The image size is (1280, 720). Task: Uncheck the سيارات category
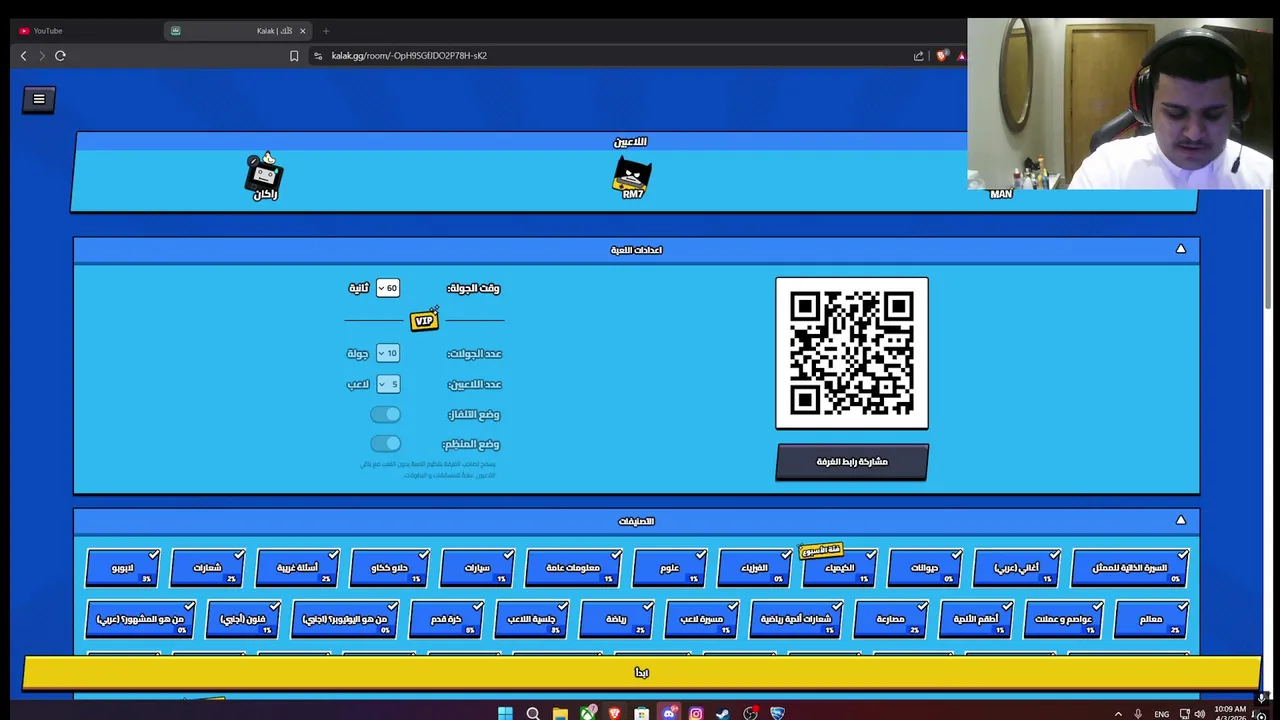pos(477,568)
